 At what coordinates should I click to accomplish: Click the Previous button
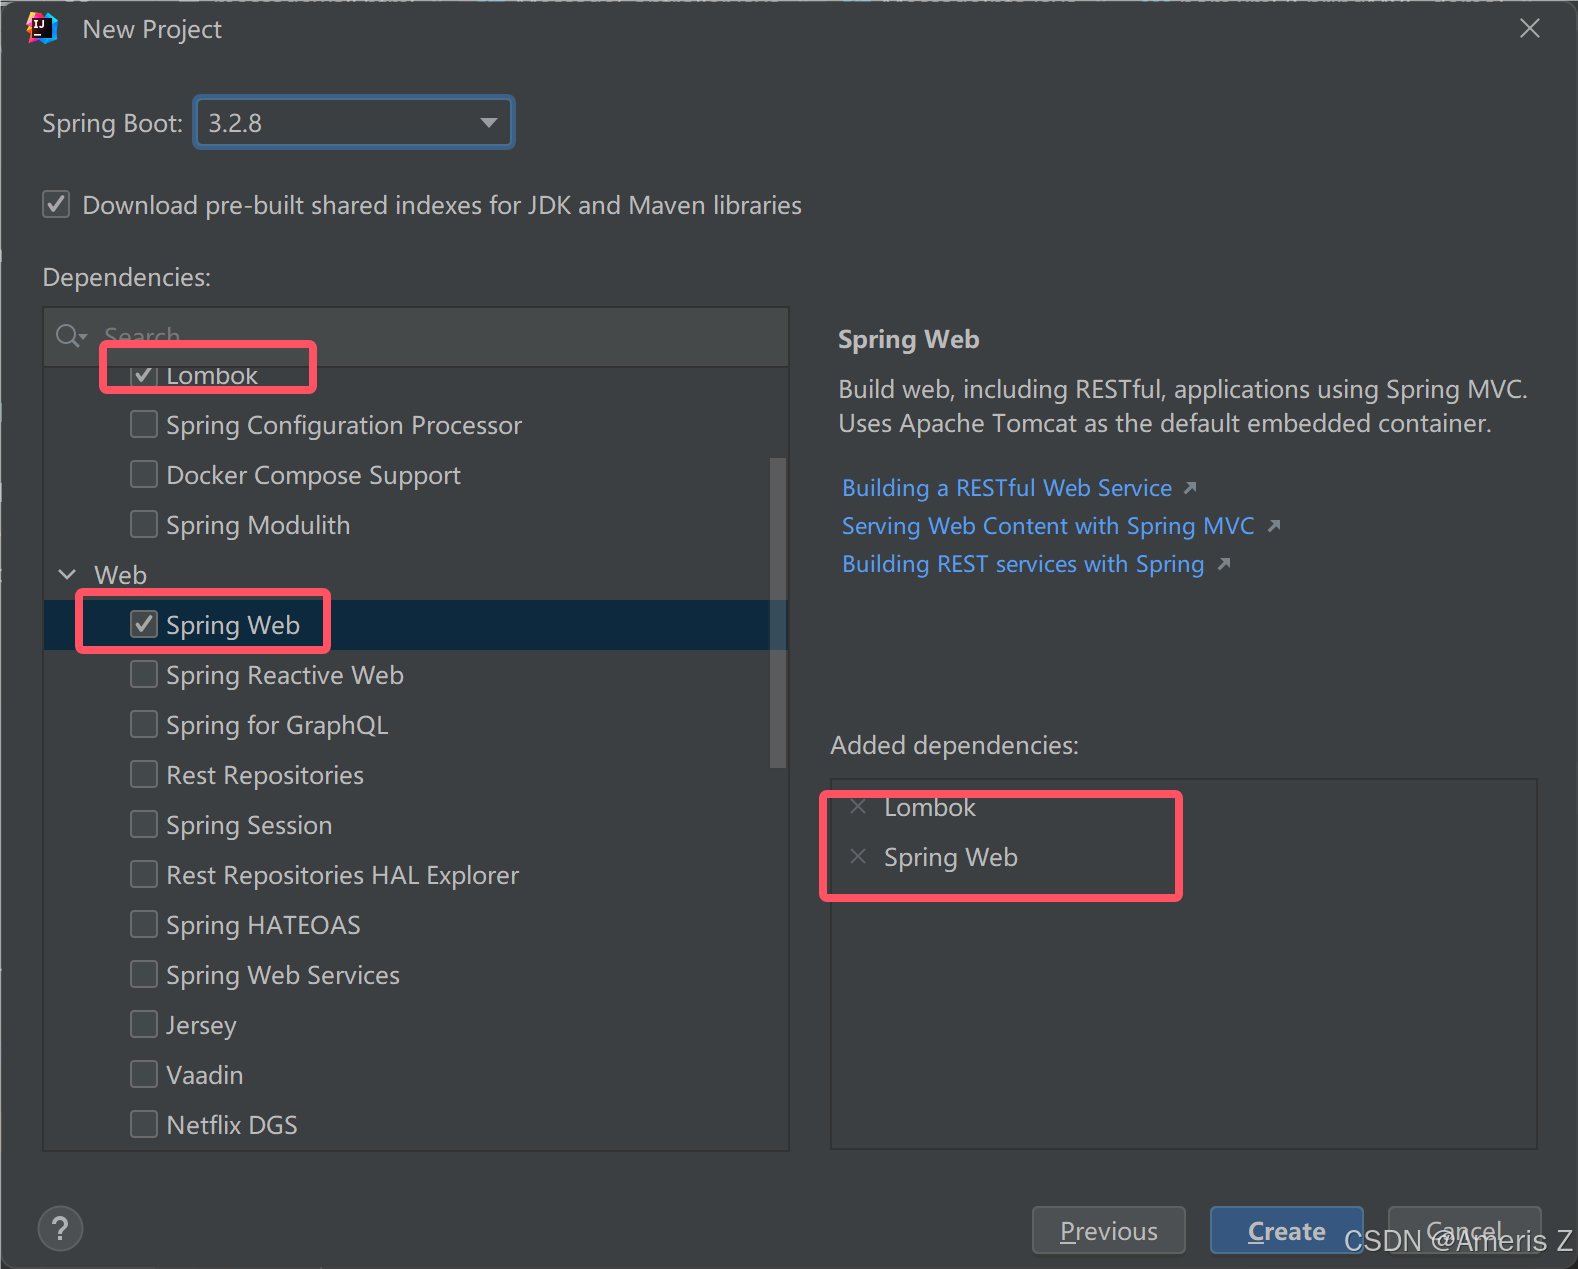1109,1231
